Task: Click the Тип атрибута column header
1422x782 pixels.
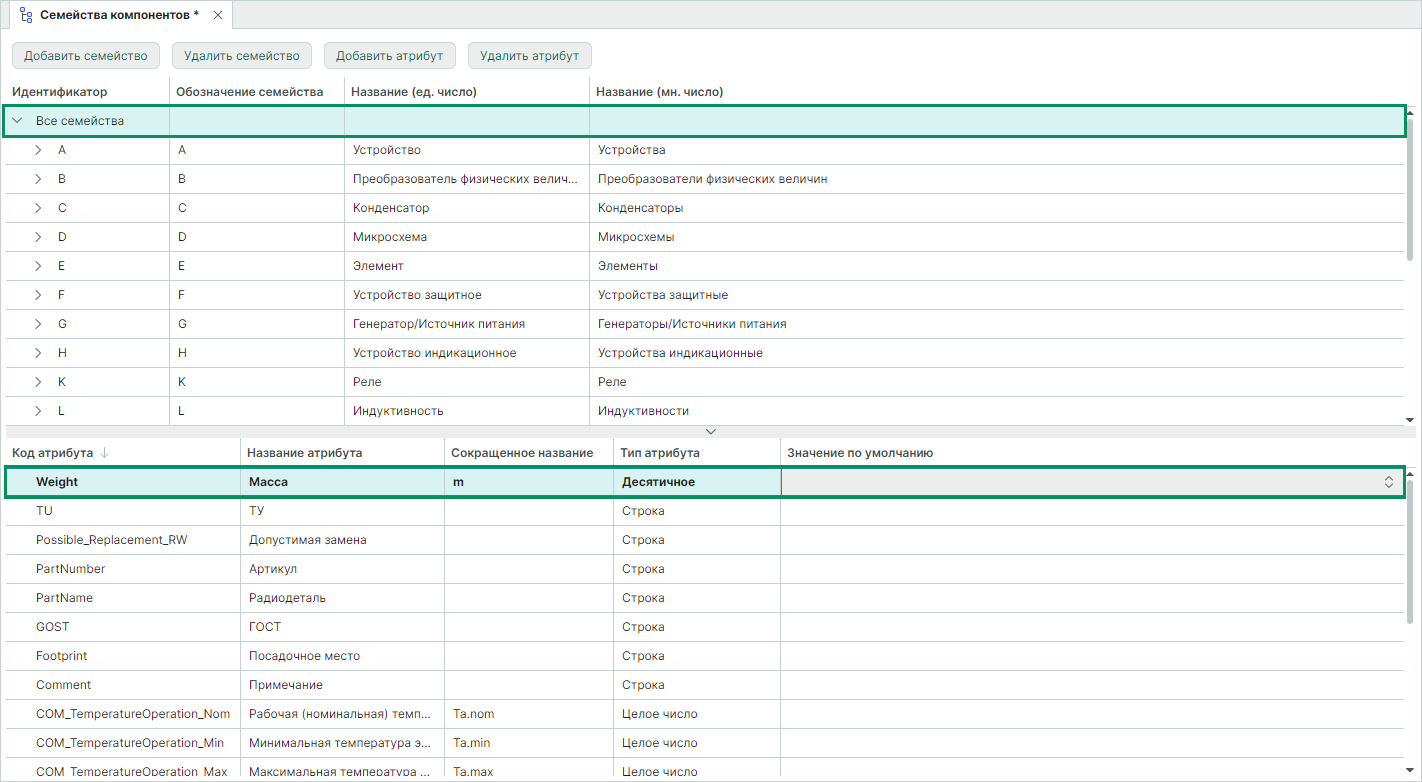Action: 660,453
